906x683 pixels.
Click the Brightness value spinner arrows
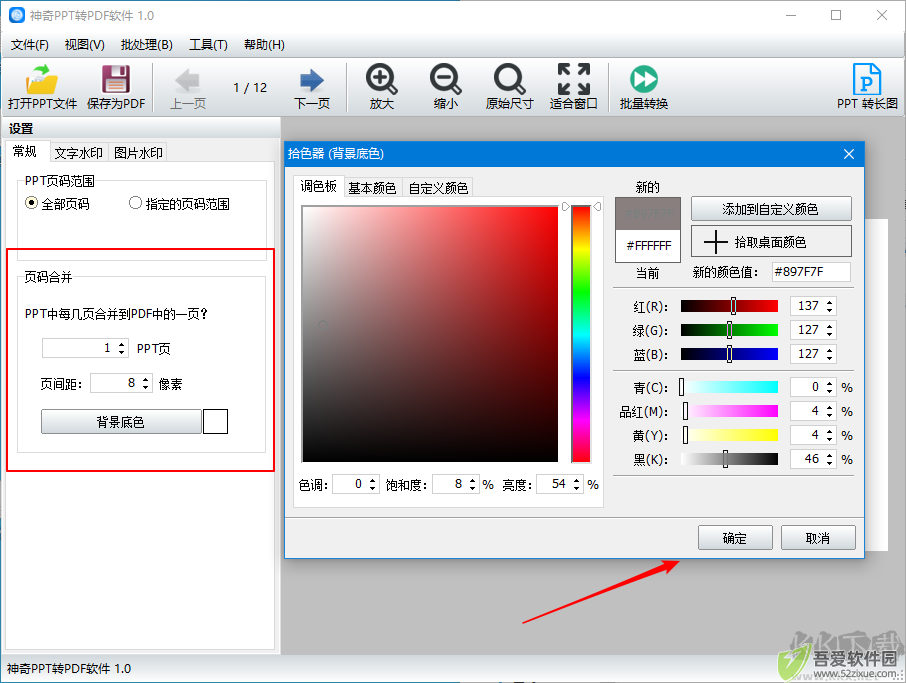tap(577, 484)
